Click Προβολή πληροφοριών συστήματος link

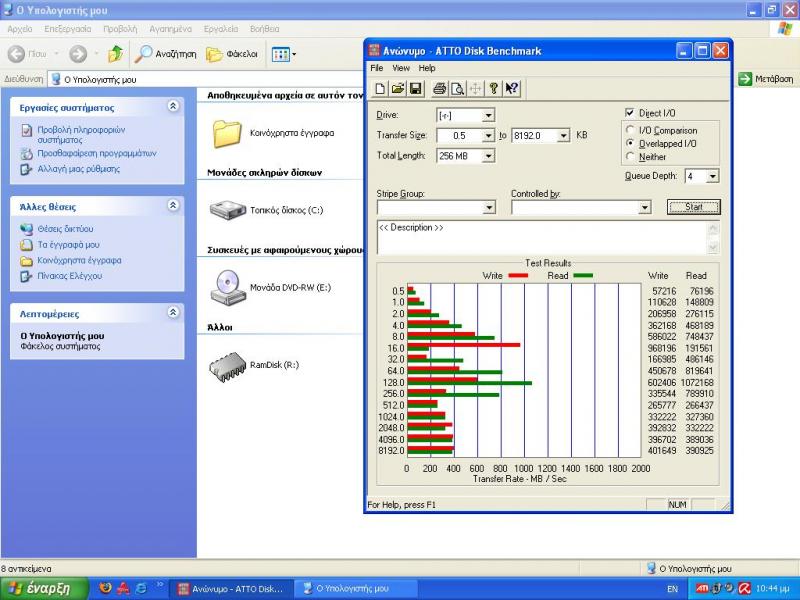[81, 135]
